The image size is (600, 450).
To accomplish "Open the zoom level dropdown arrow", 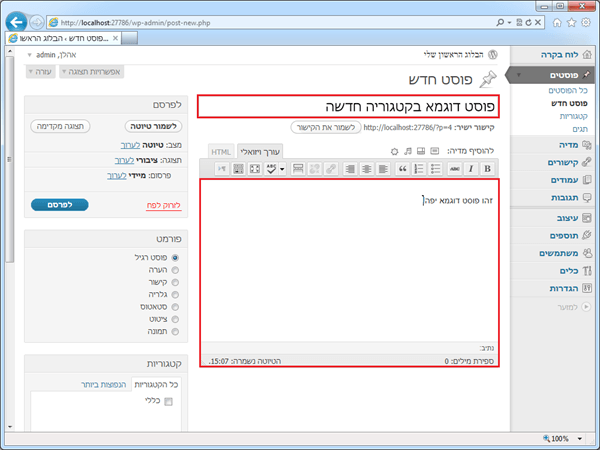I will pyautogui.click(x=580, y=439).
